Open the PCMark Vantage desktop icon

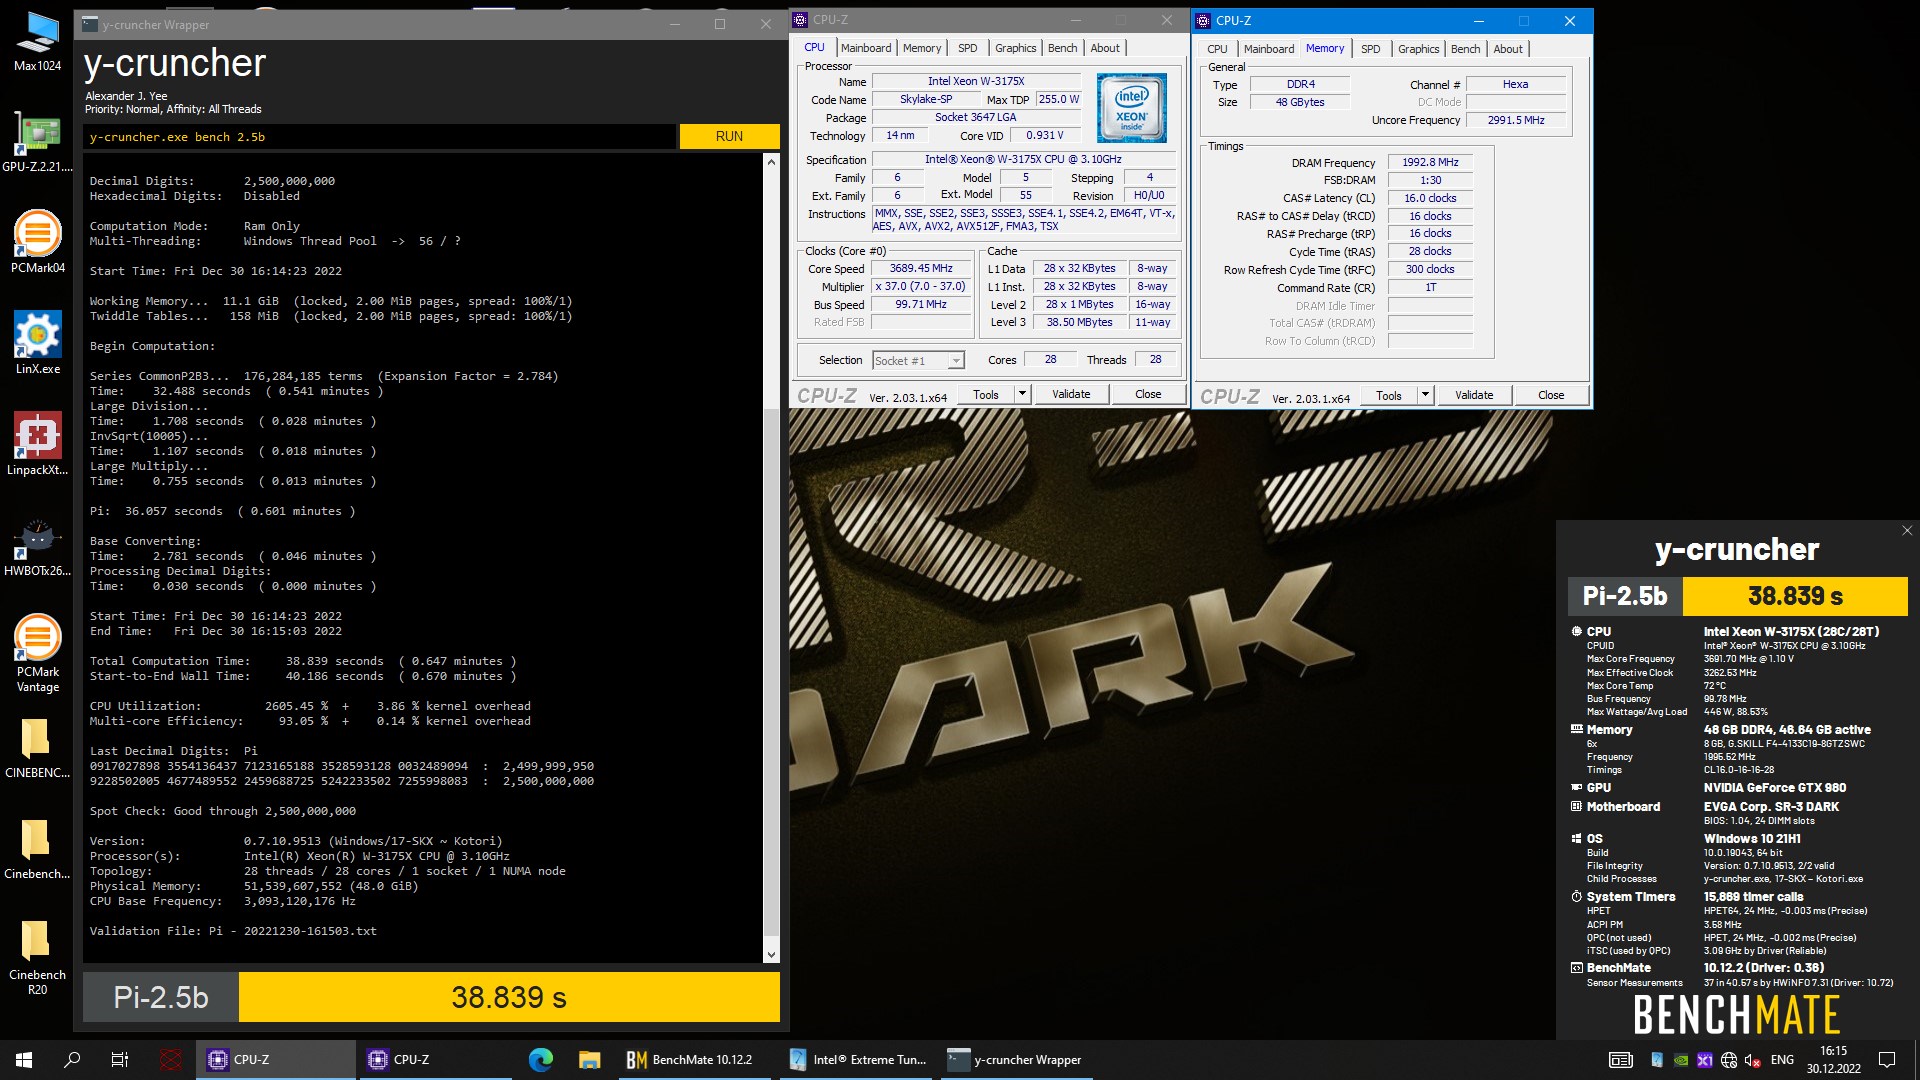tap(37, 653)
